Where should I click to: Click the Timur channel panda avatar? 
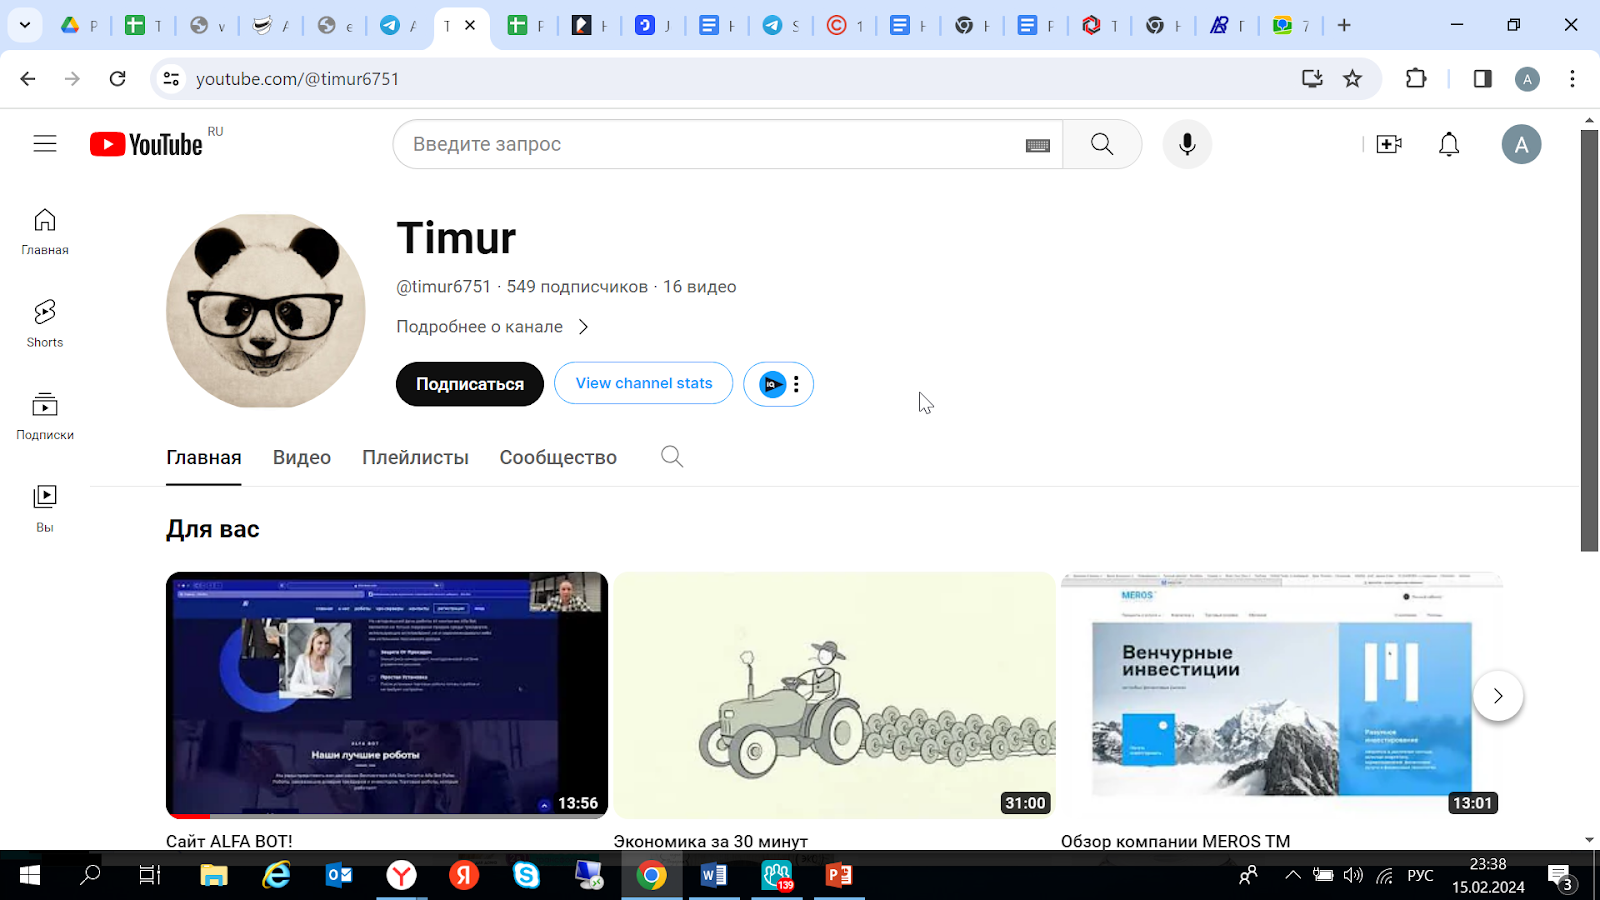[x=266, y=310]
